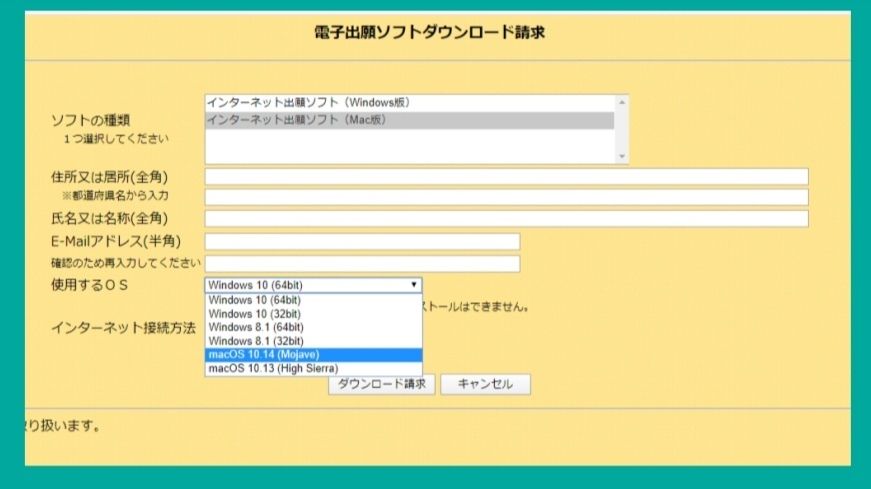Select macOS 10.14 (Mojave) option
Image resolution: width=871 pixels, height=489 pixels.
click(262, 355)
